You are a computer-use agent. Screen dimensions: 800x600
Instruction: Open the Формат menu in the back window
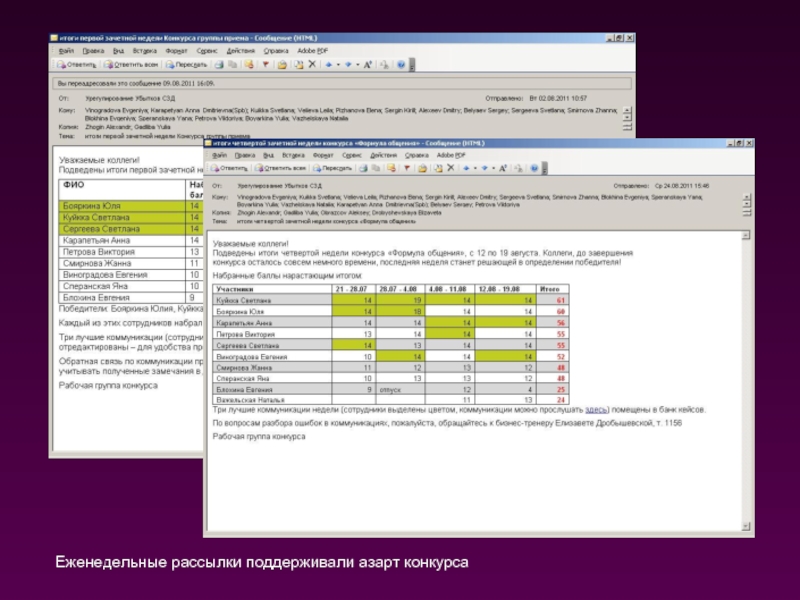pos(176,51)
